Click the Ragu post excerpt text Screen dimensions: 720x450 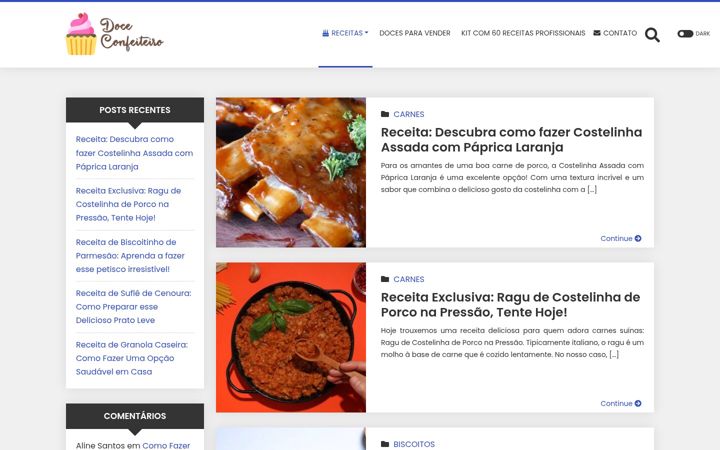(x=512, y=342)
